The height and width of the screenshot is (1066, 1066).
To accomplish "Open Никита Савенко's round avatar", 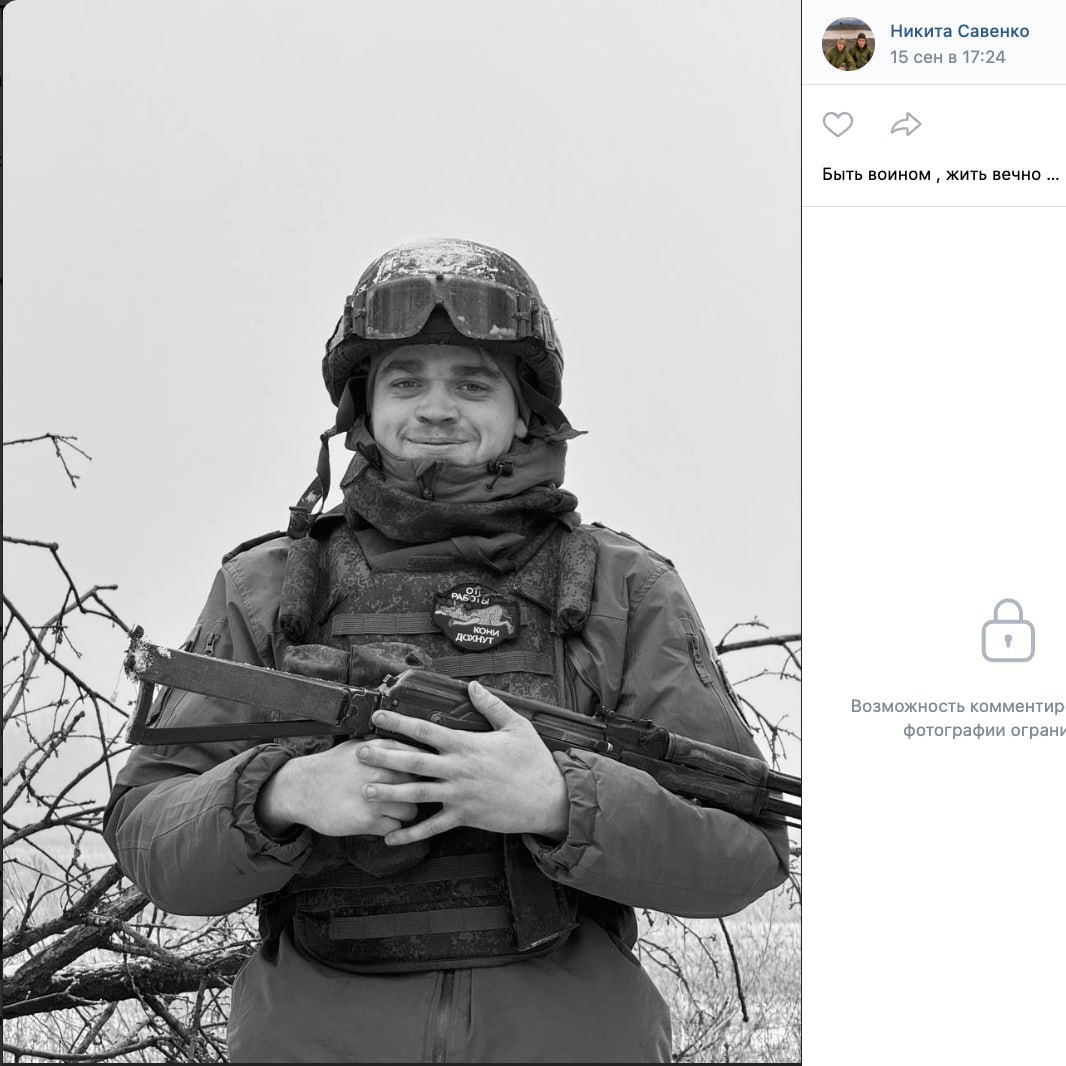I will coord(848,44).
